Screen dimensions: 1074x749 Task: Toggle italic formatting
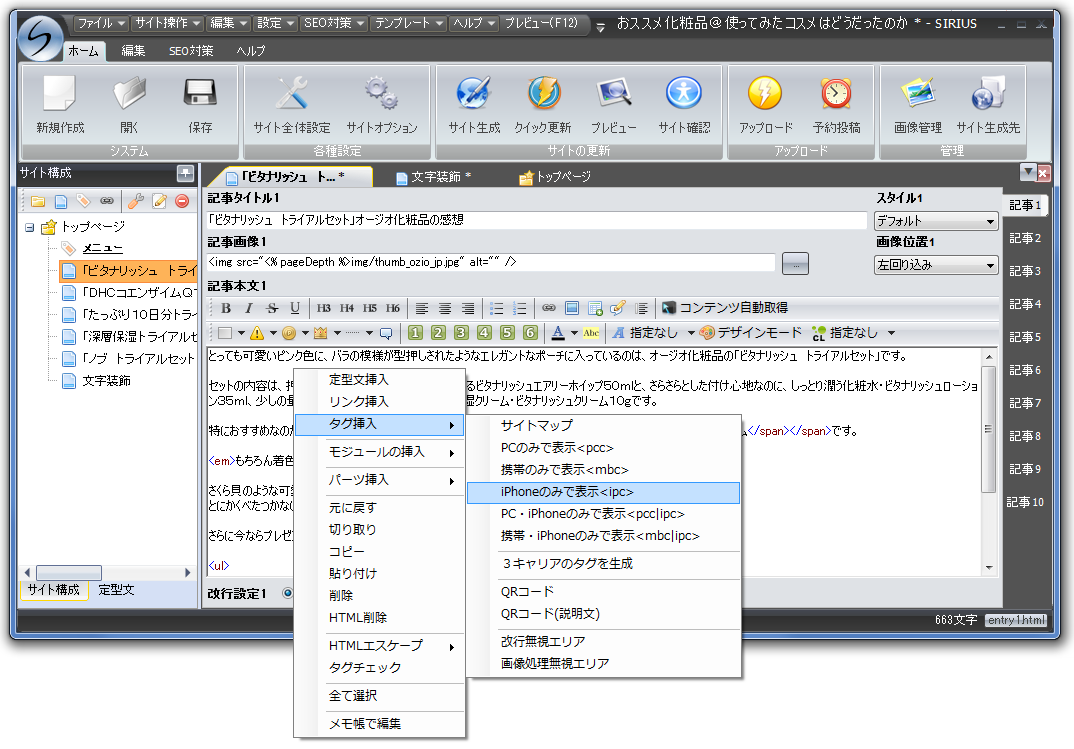tap(249, 308)
